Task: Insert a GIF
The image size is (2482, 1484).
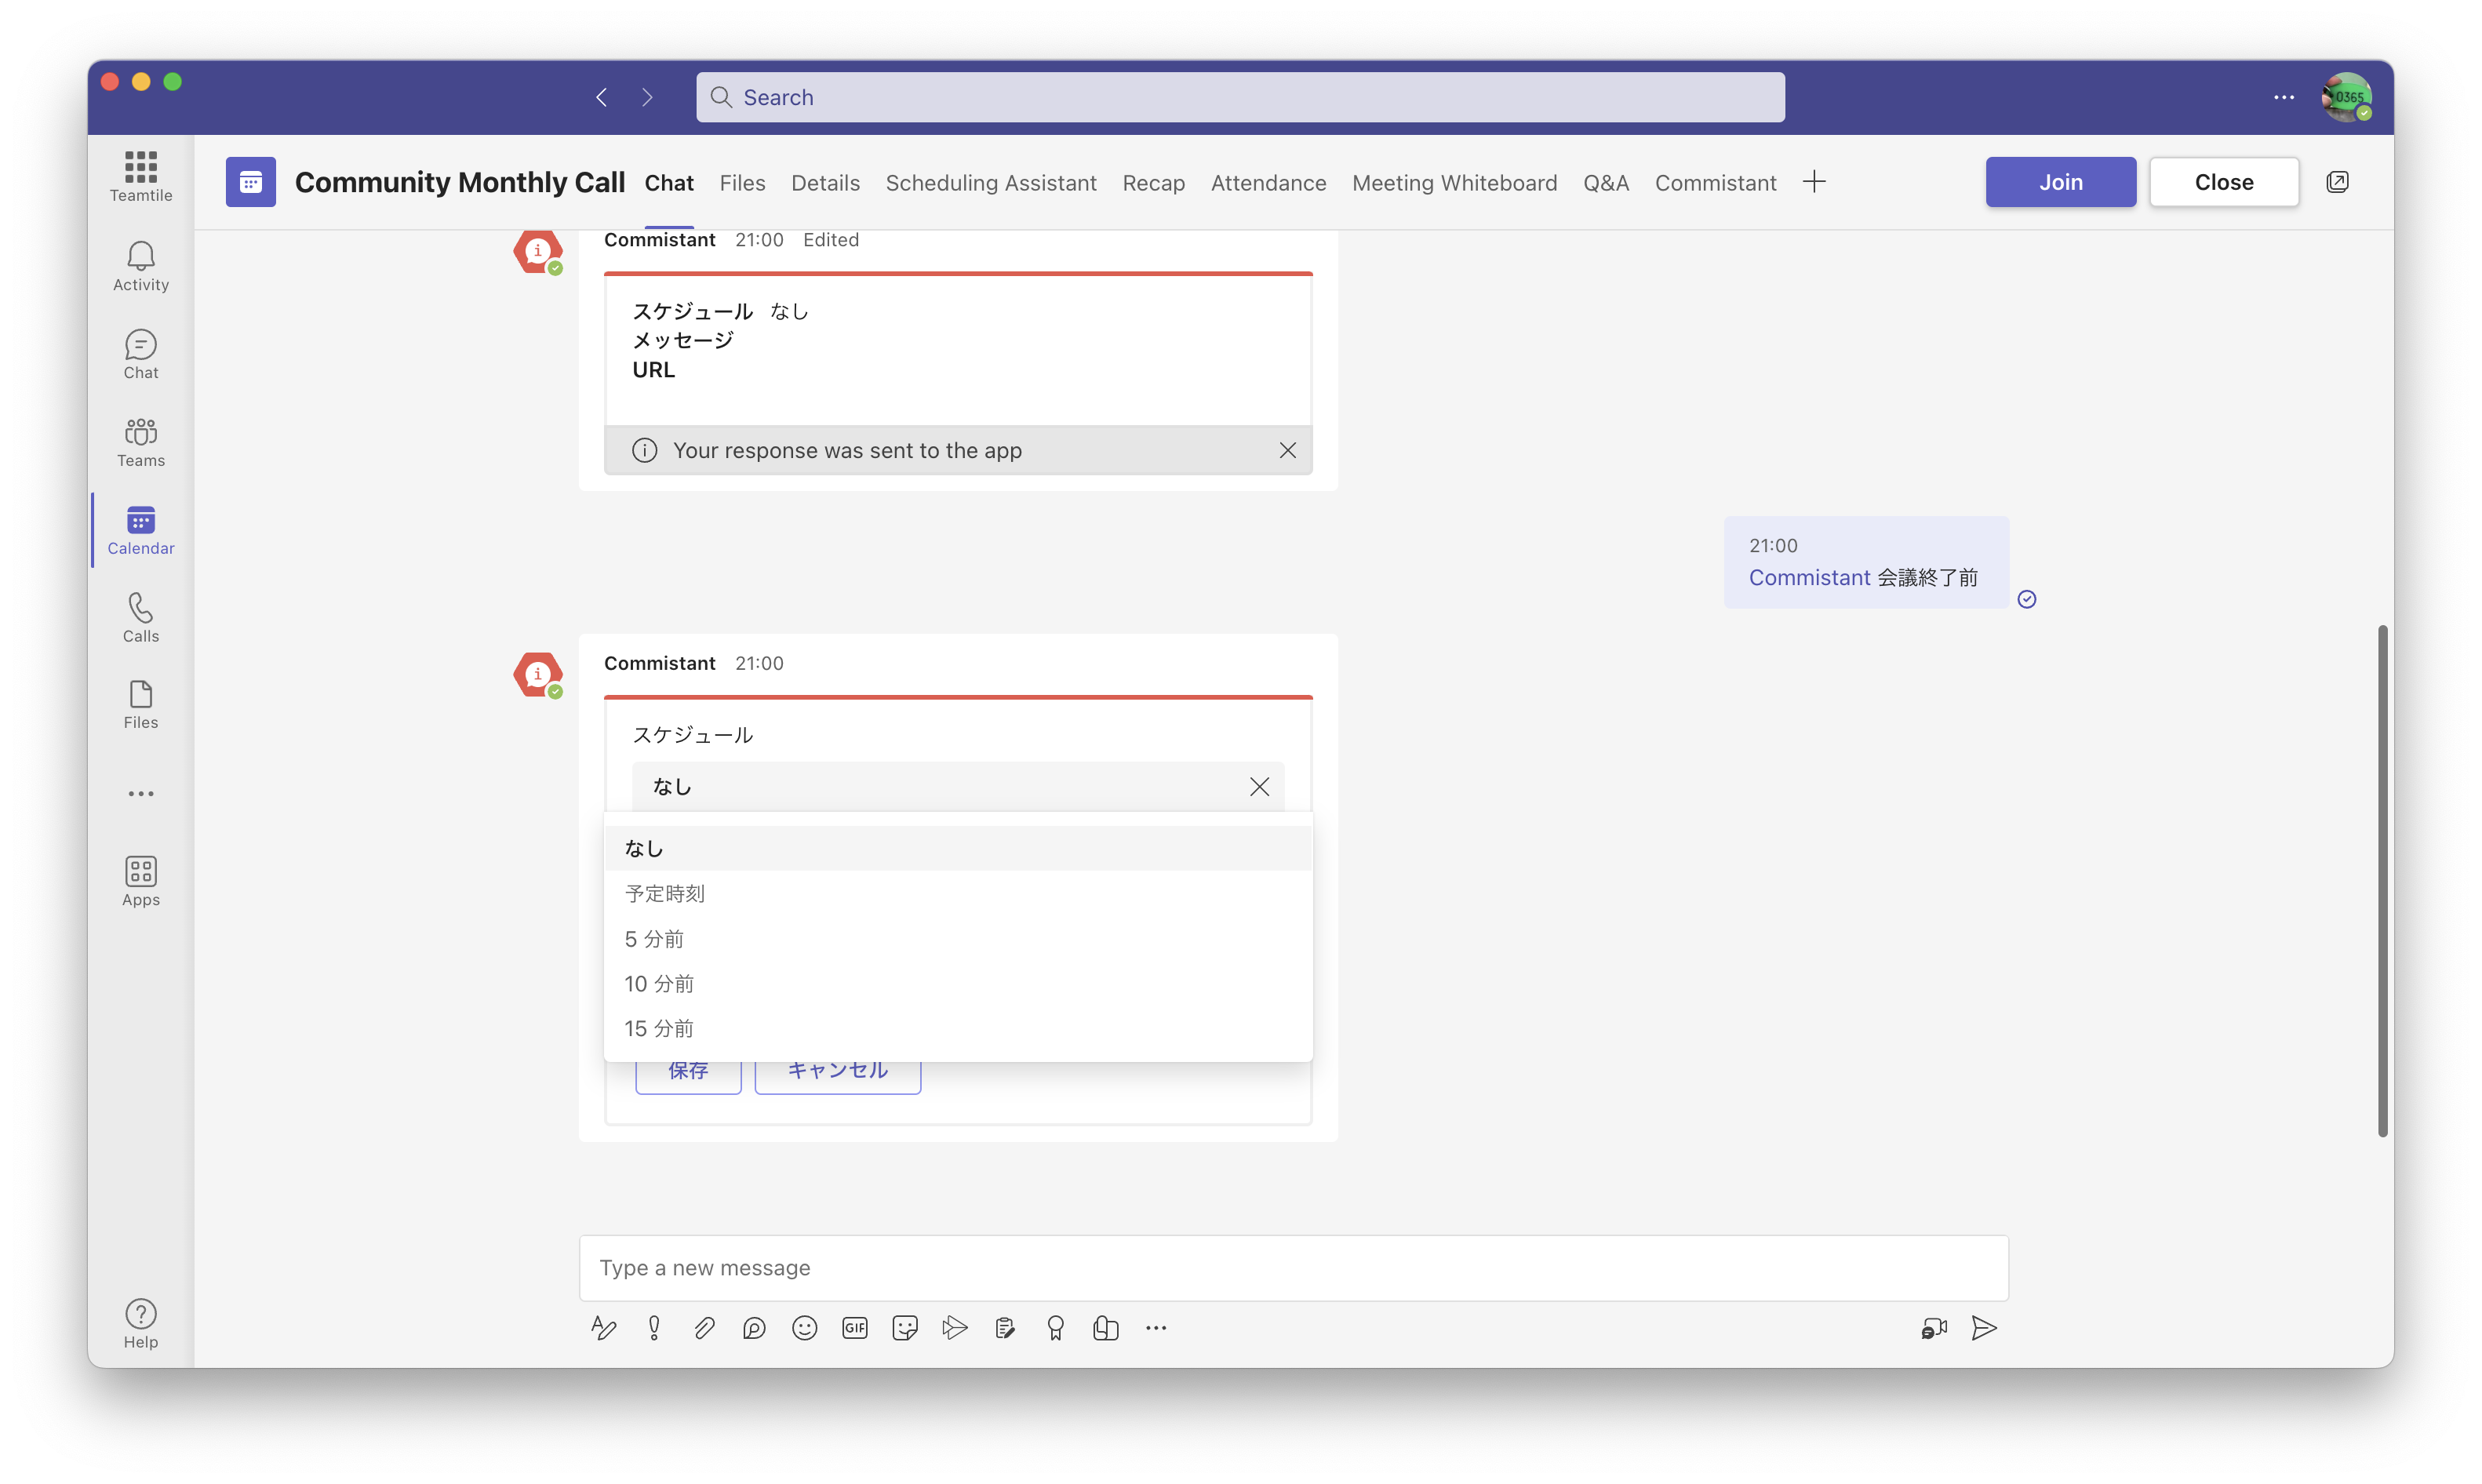Action: tap(854, 1328)
